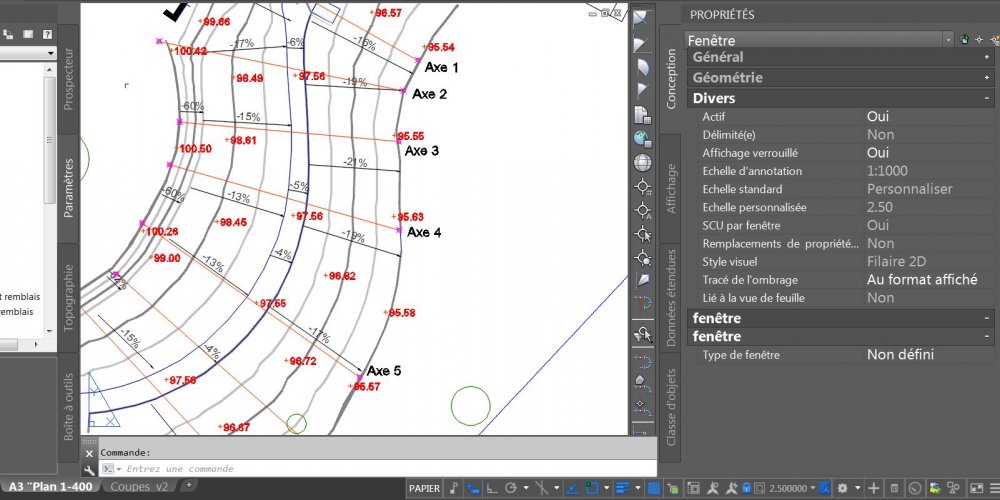Click the help question mark icon

pos(47,34)
